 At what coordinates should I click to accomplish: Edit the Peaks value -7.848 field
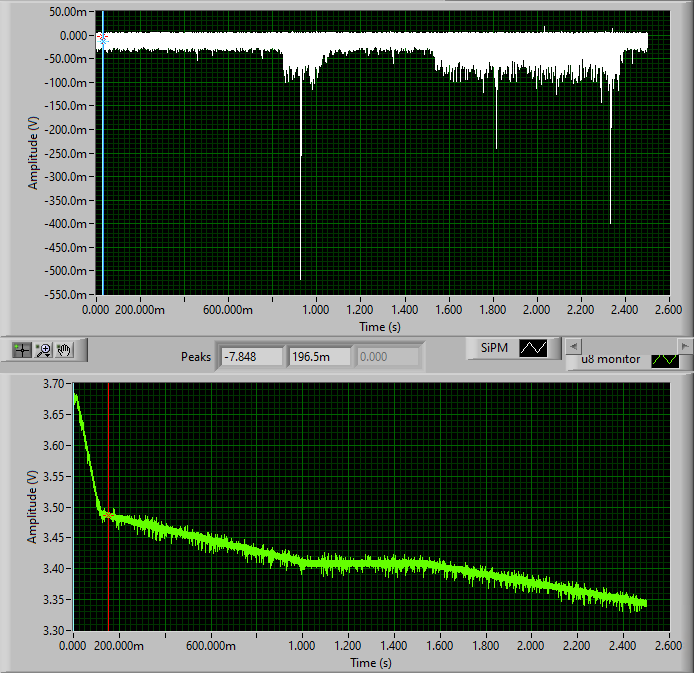click(x=252, y=357)
